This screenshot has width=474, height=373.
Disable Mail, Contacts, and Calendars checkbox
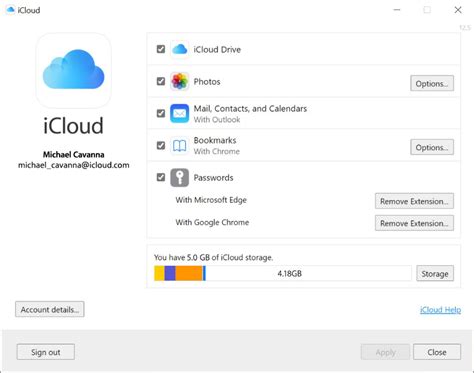(x=161, y=113)
